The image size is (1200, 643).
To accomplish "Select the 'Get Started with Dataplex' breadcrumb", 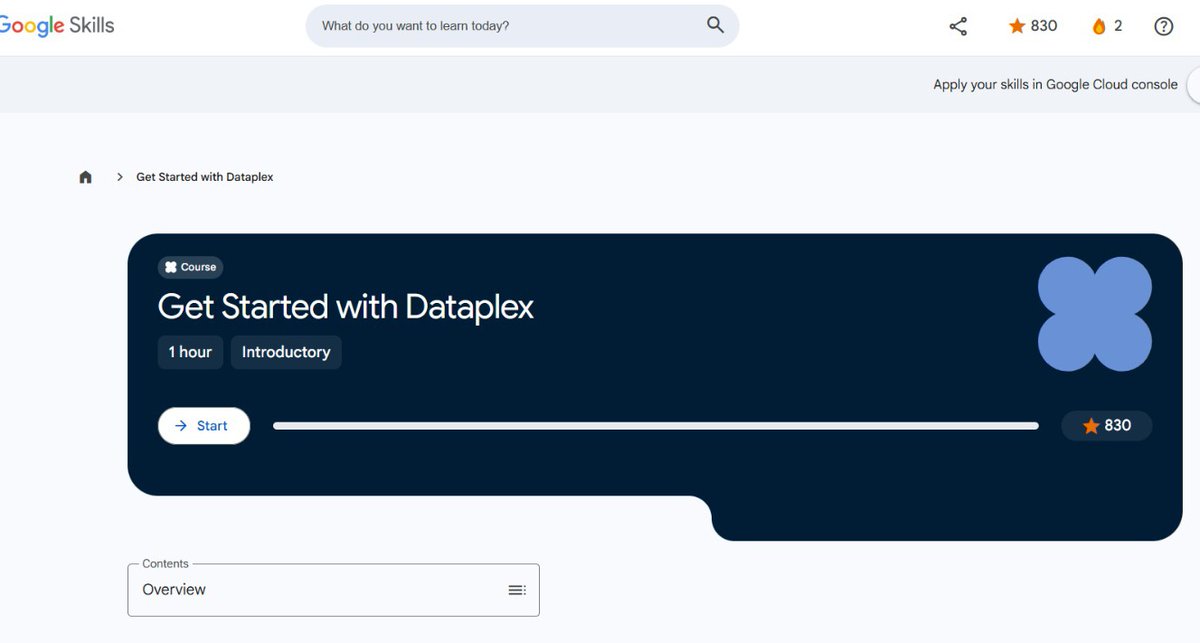I will (205, 177).
